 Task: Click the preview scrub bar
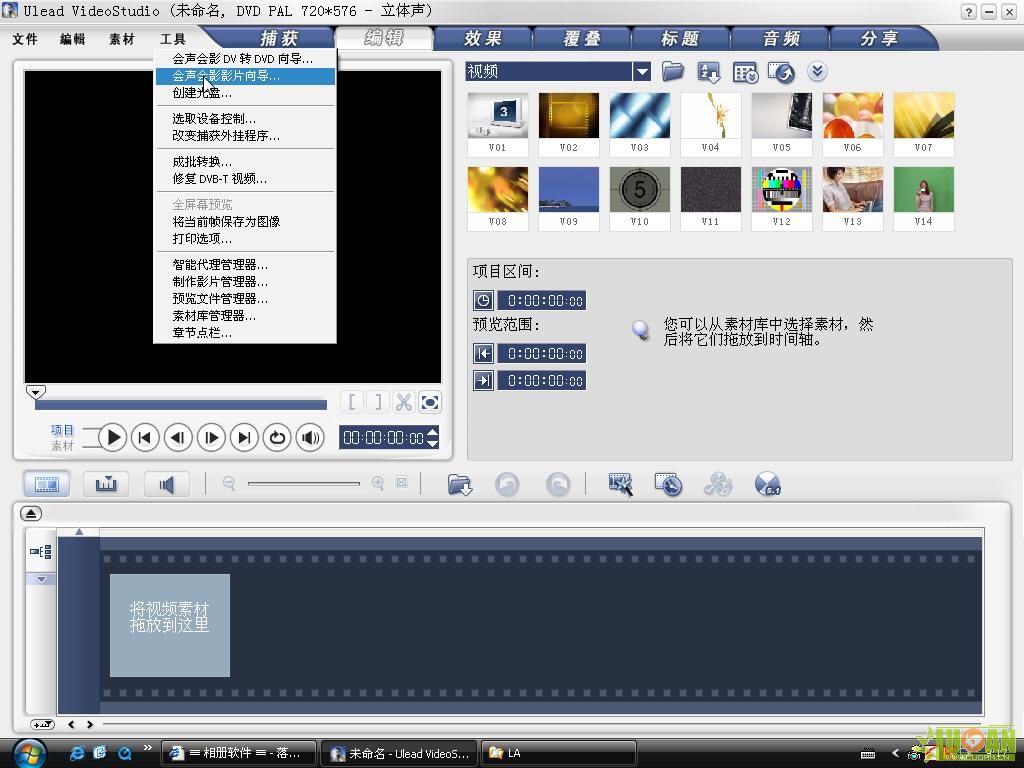[180, 405]
